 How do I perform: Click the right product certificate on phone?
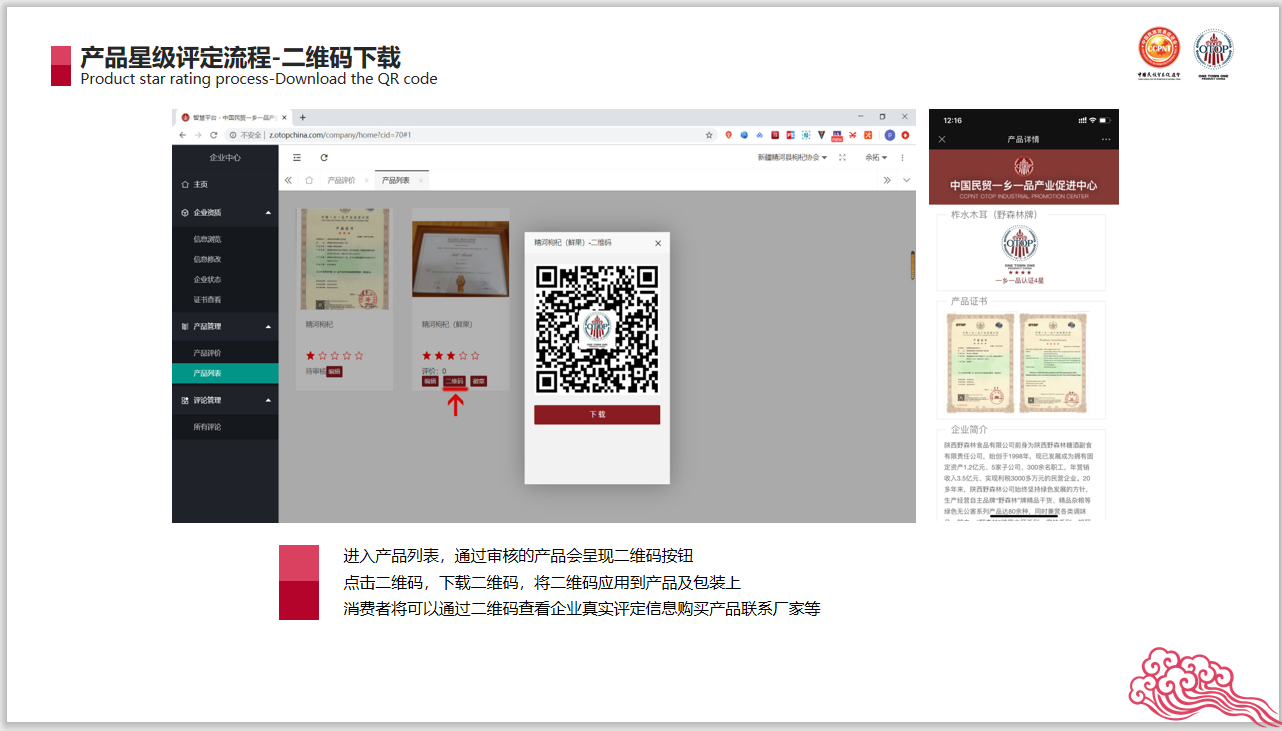click(1053, 363)
